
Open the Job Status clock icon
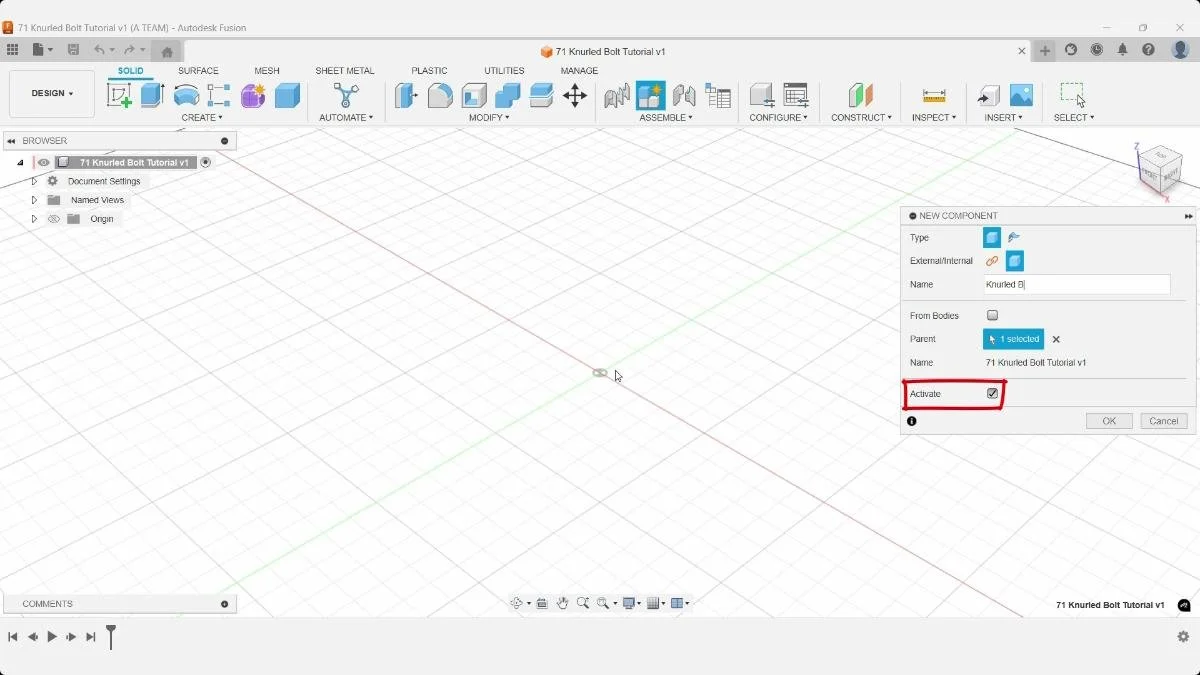[x=1097, y=49]
